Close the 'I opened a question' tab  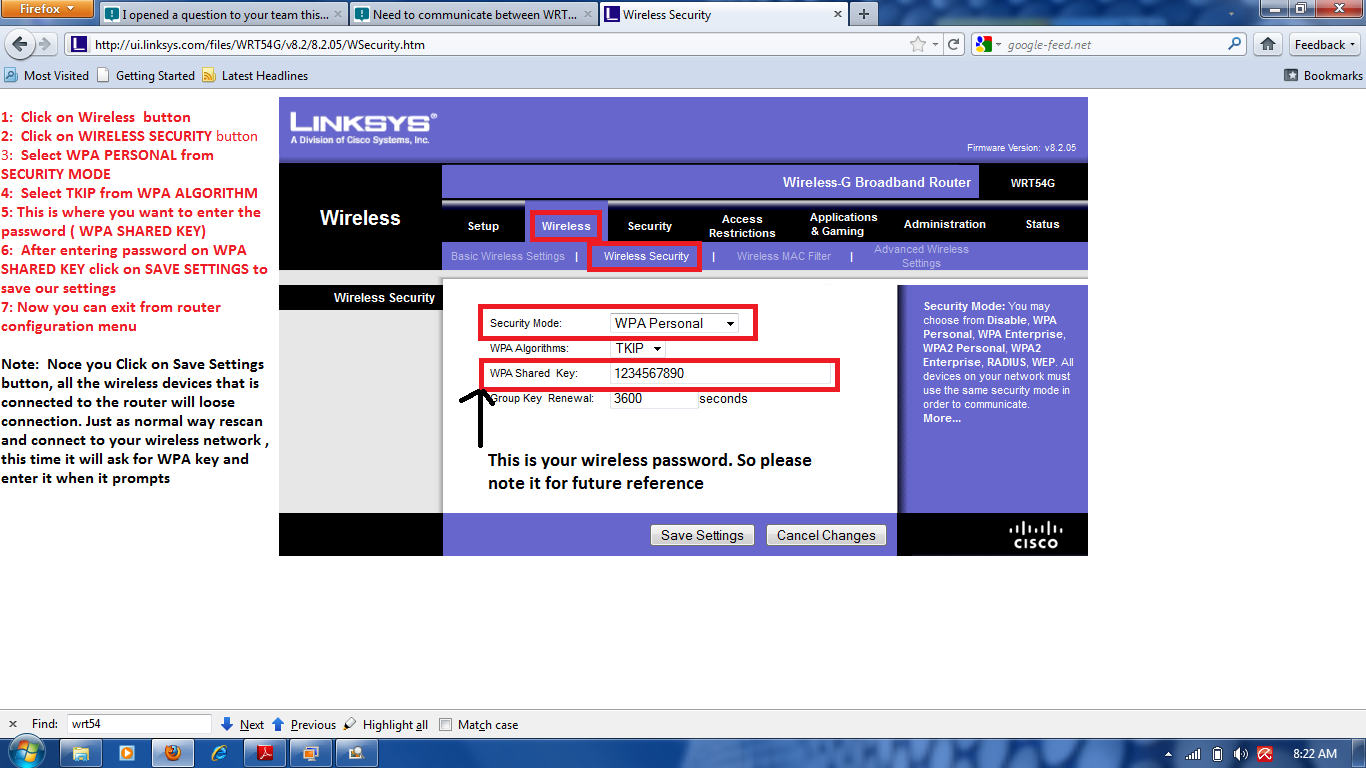coord(338,14)
